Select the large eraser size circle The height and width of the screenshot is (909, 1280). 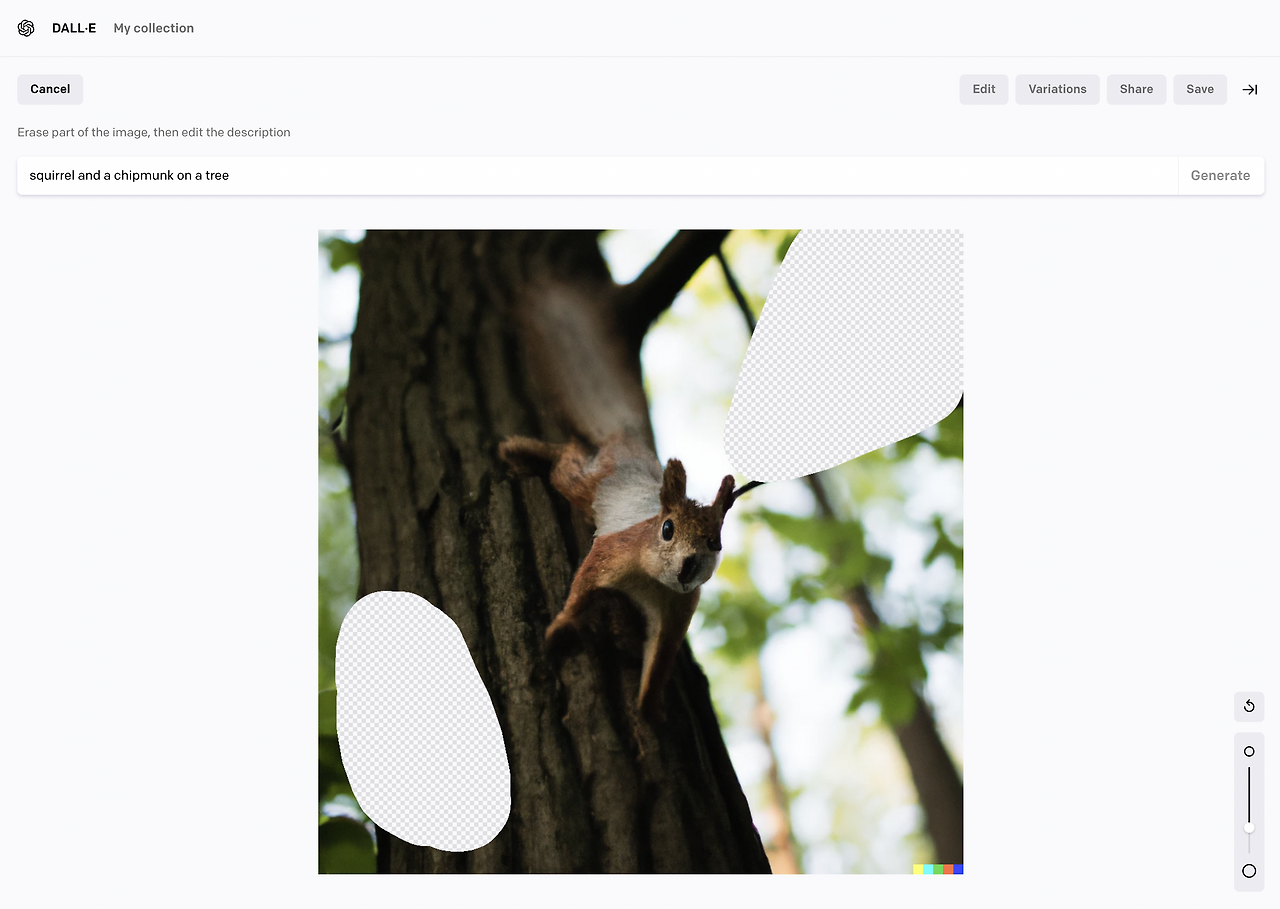[1249, 871]
